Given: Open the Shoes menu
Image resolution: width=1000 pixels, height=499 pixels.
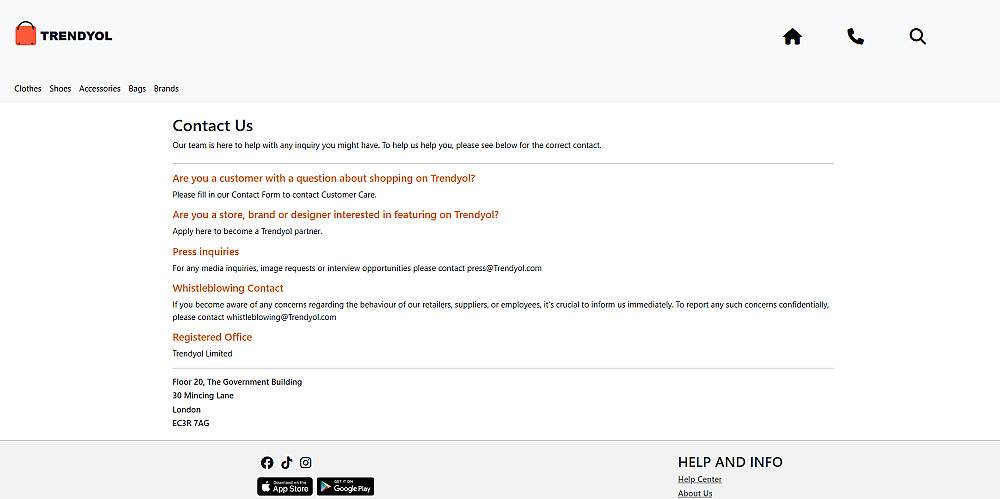Looking at the screenshot, I should [60, 89].
